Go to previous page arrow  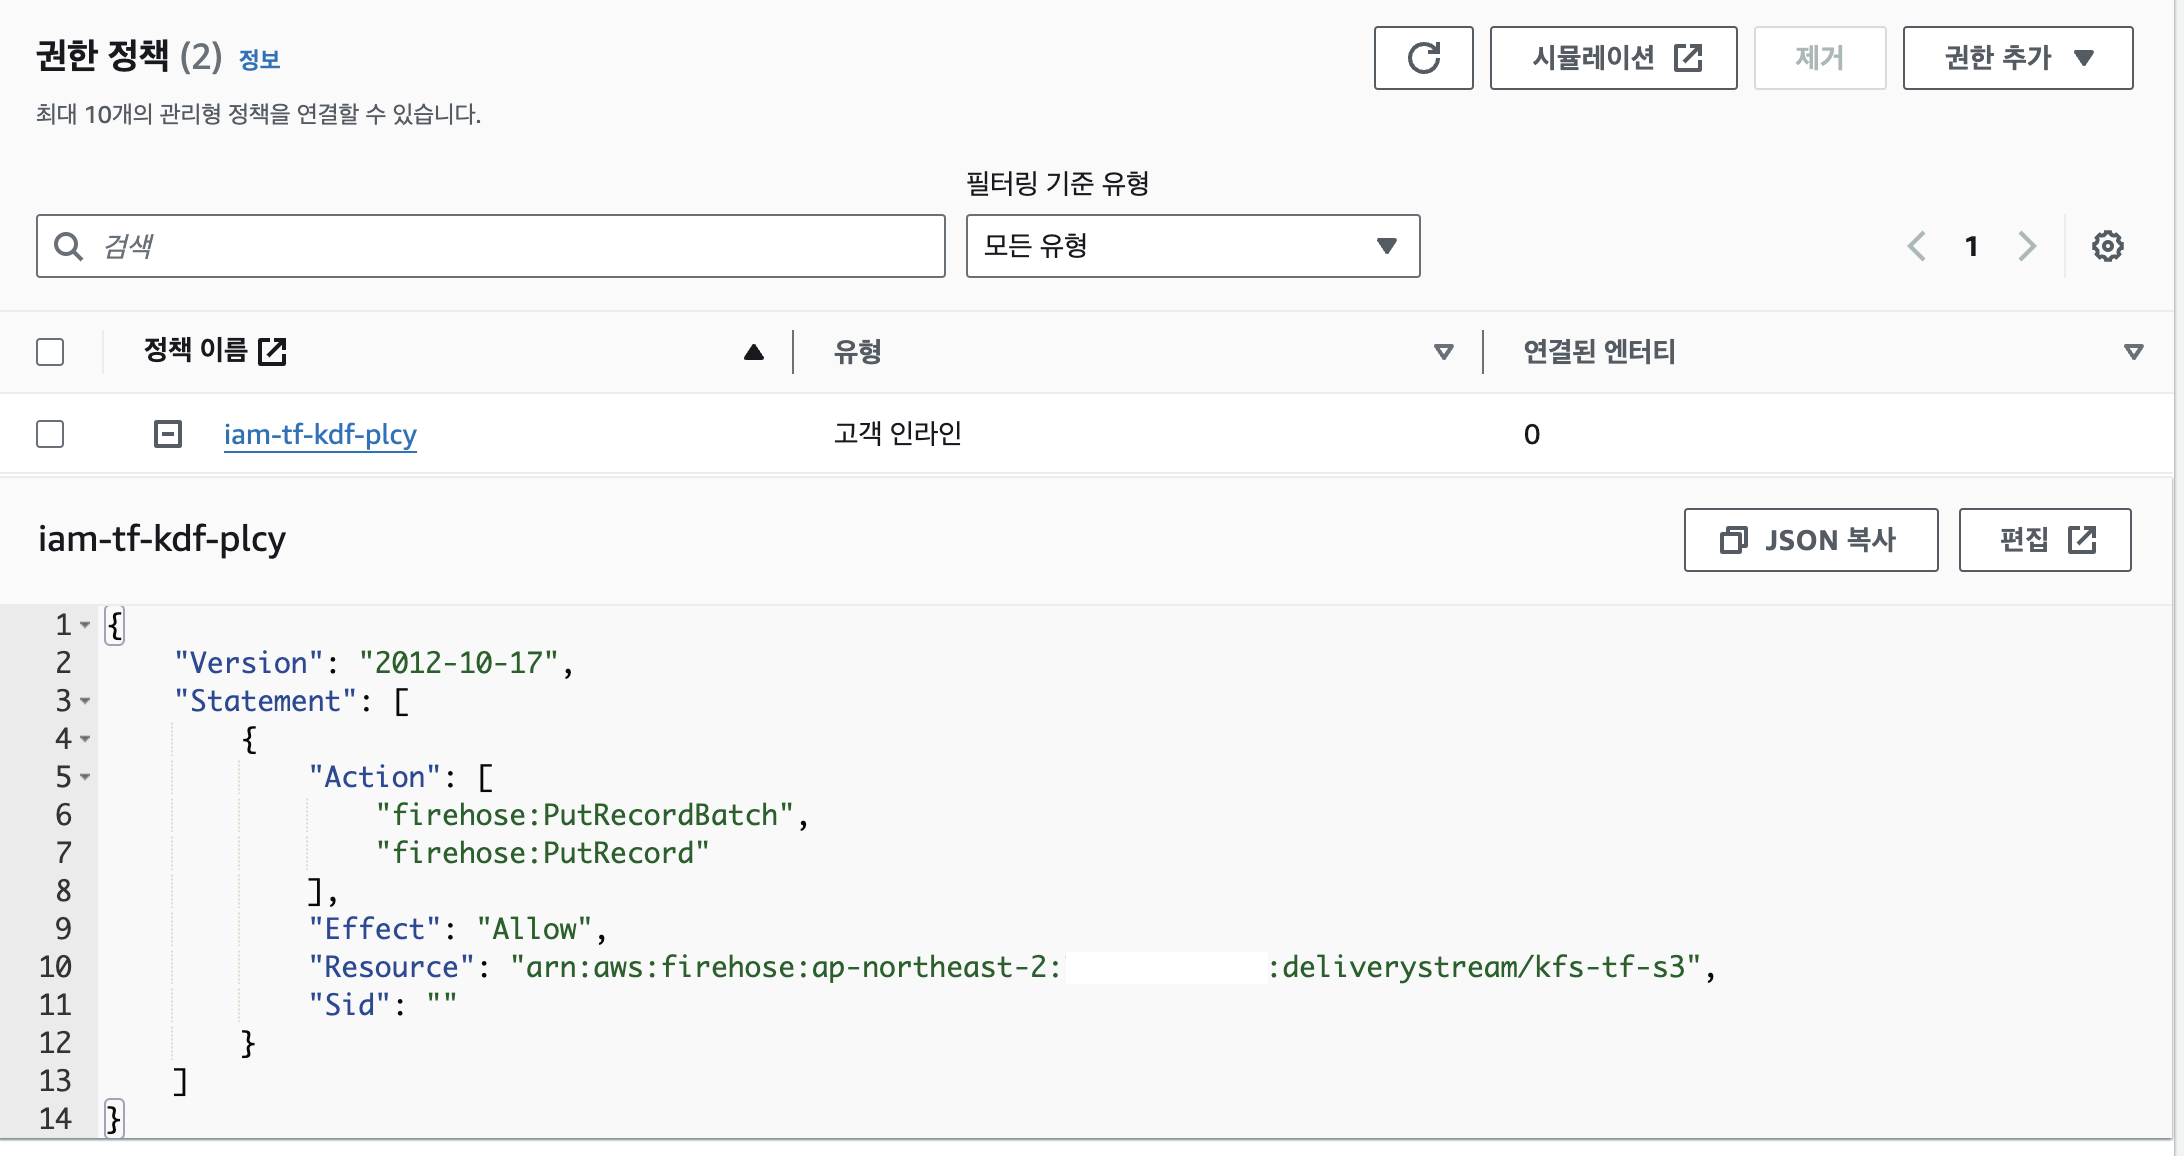click(1916, 246)
